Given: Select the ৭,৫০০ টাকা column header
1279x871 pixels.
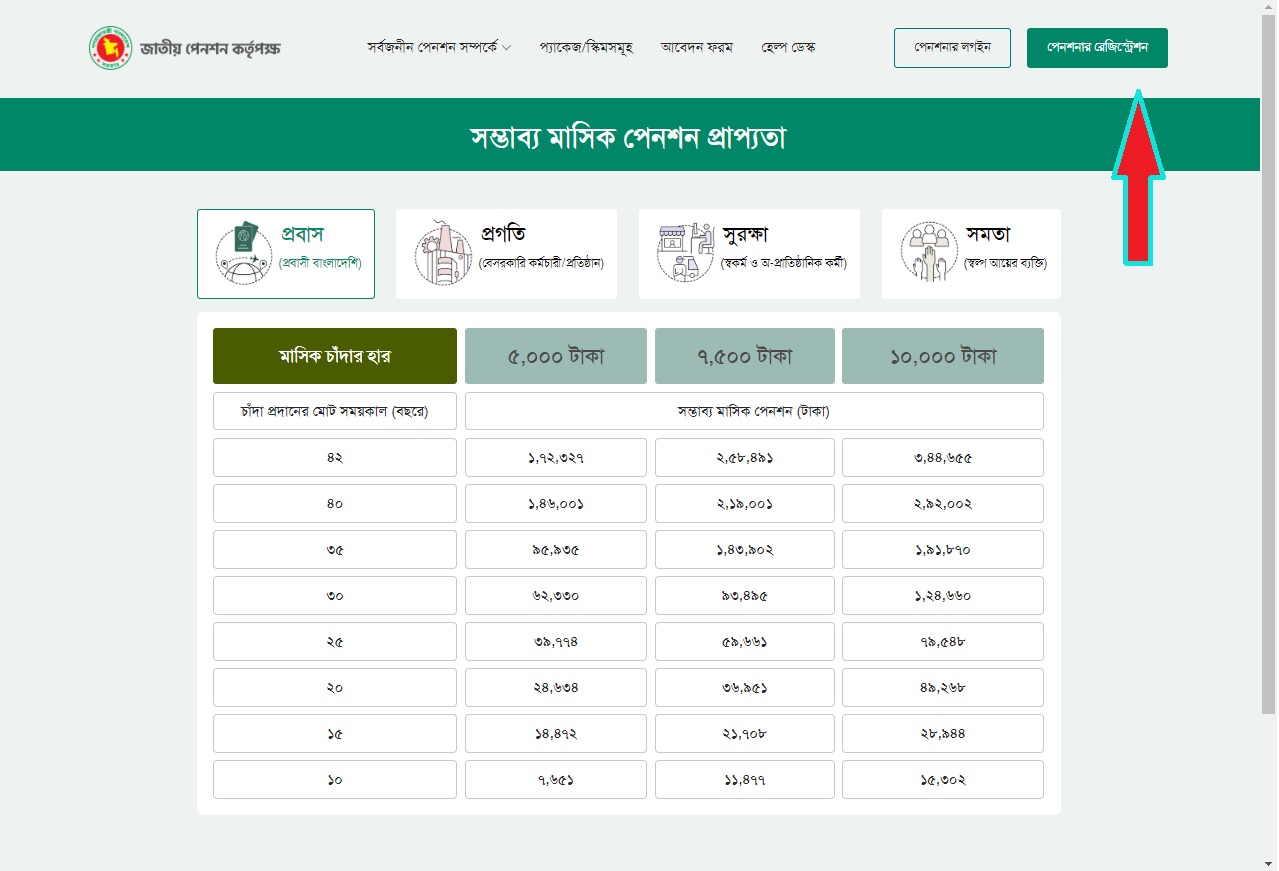Looking at the screenshot, I should 745,356.
